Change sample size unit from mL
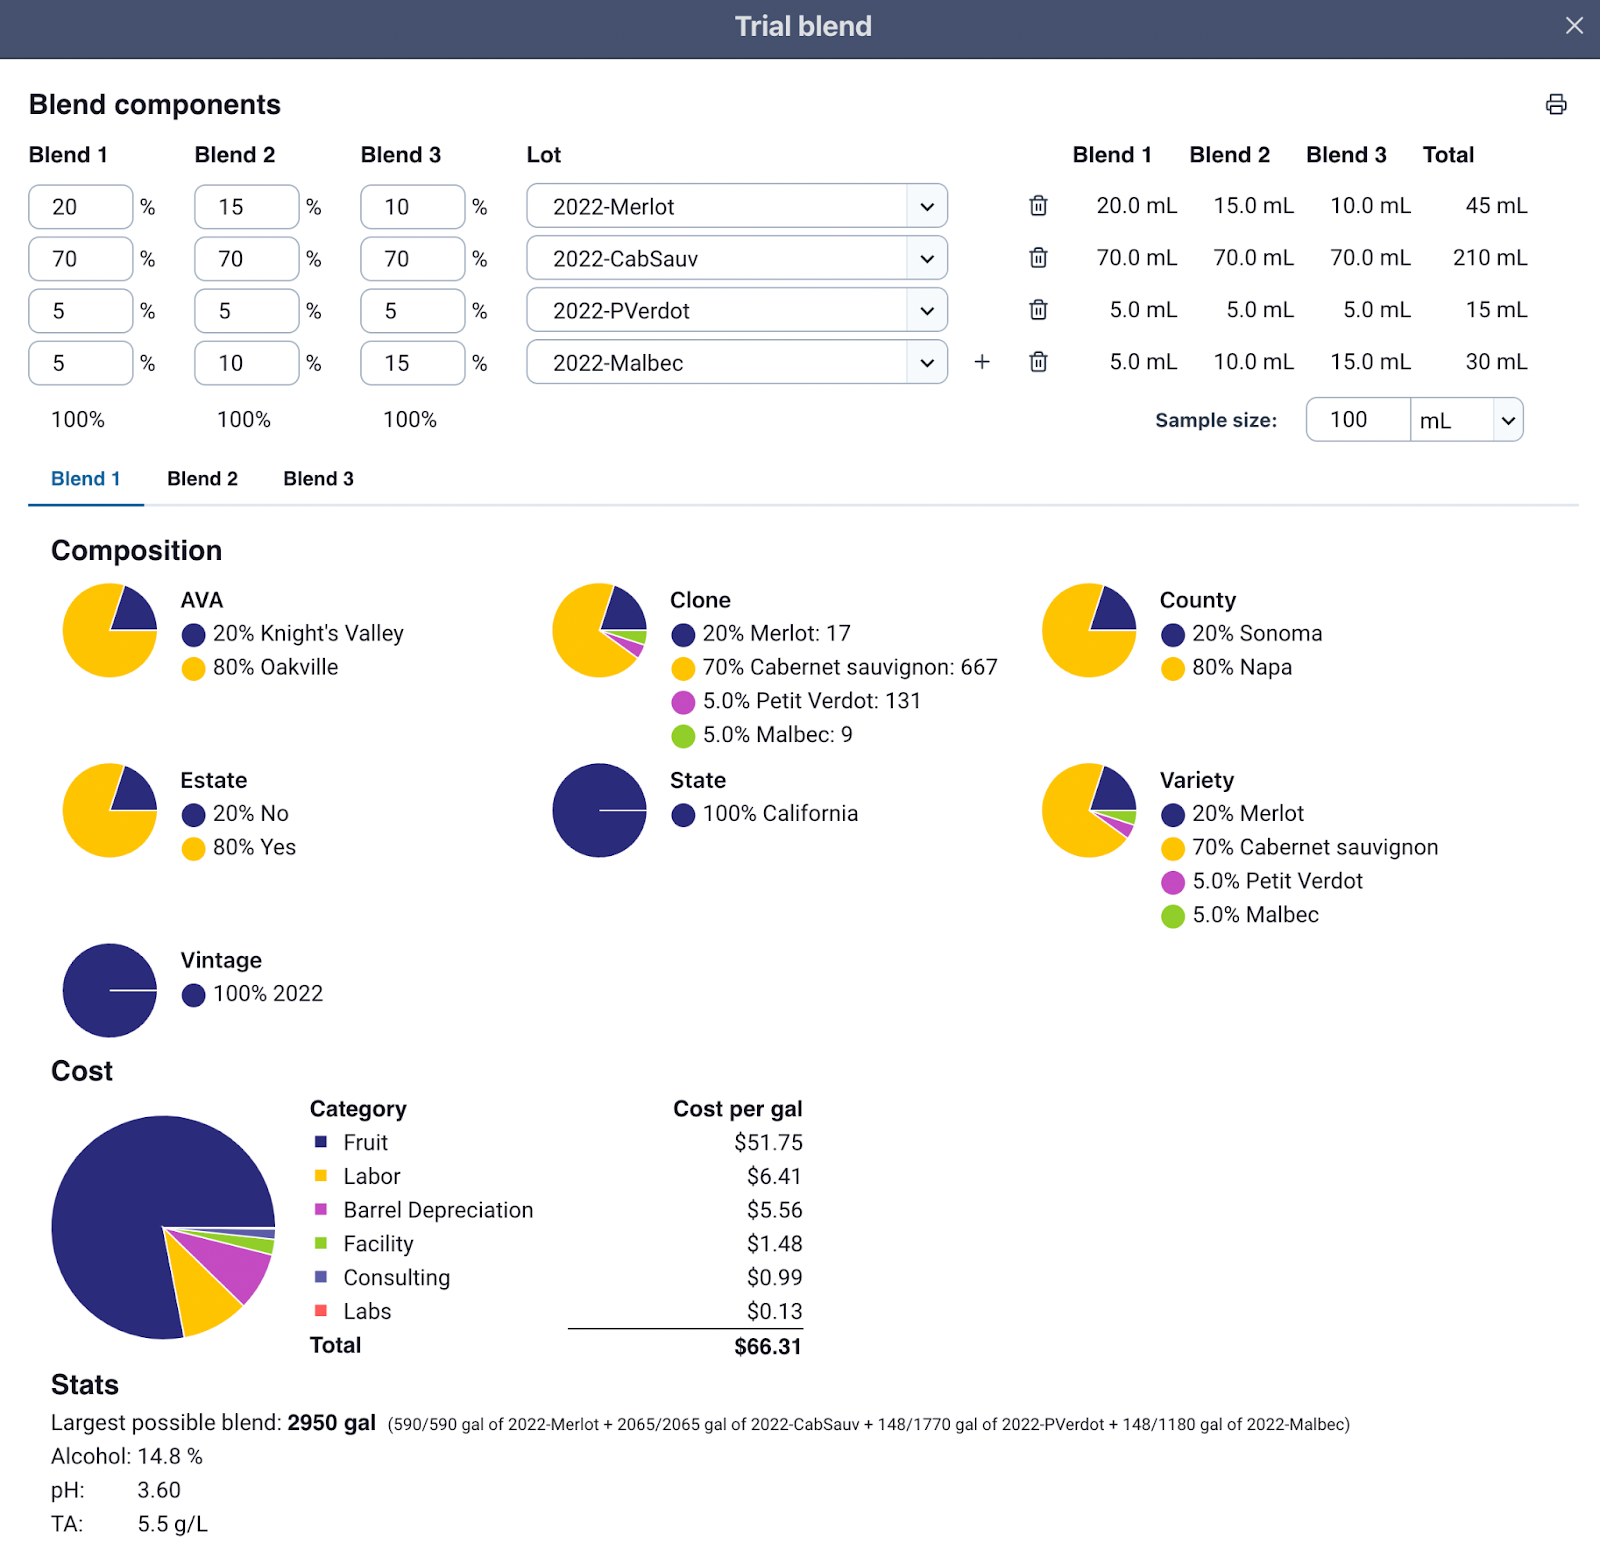The height and width of the screenshot is (1545, 1600). click(x=1467, y=420)
